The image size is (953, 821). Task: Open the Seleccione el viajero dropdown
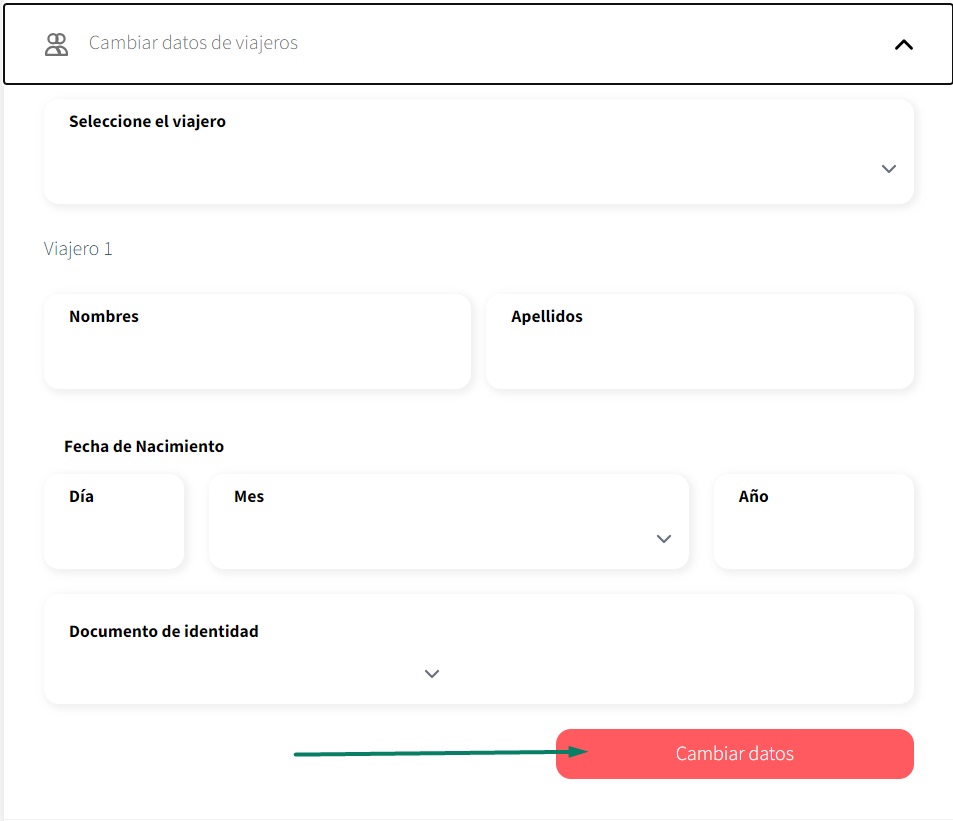(x=478, y=151)
